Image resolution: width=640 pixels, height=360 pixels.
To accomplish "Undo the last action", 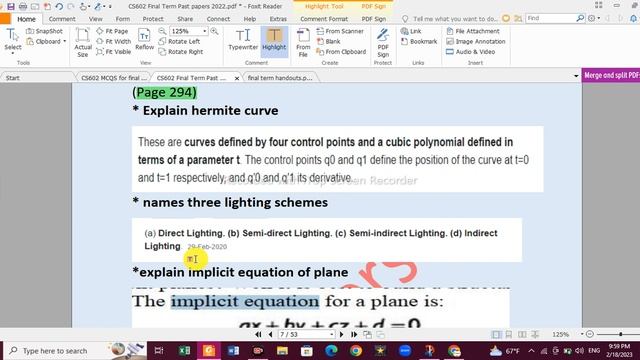I will pos(59,7).
